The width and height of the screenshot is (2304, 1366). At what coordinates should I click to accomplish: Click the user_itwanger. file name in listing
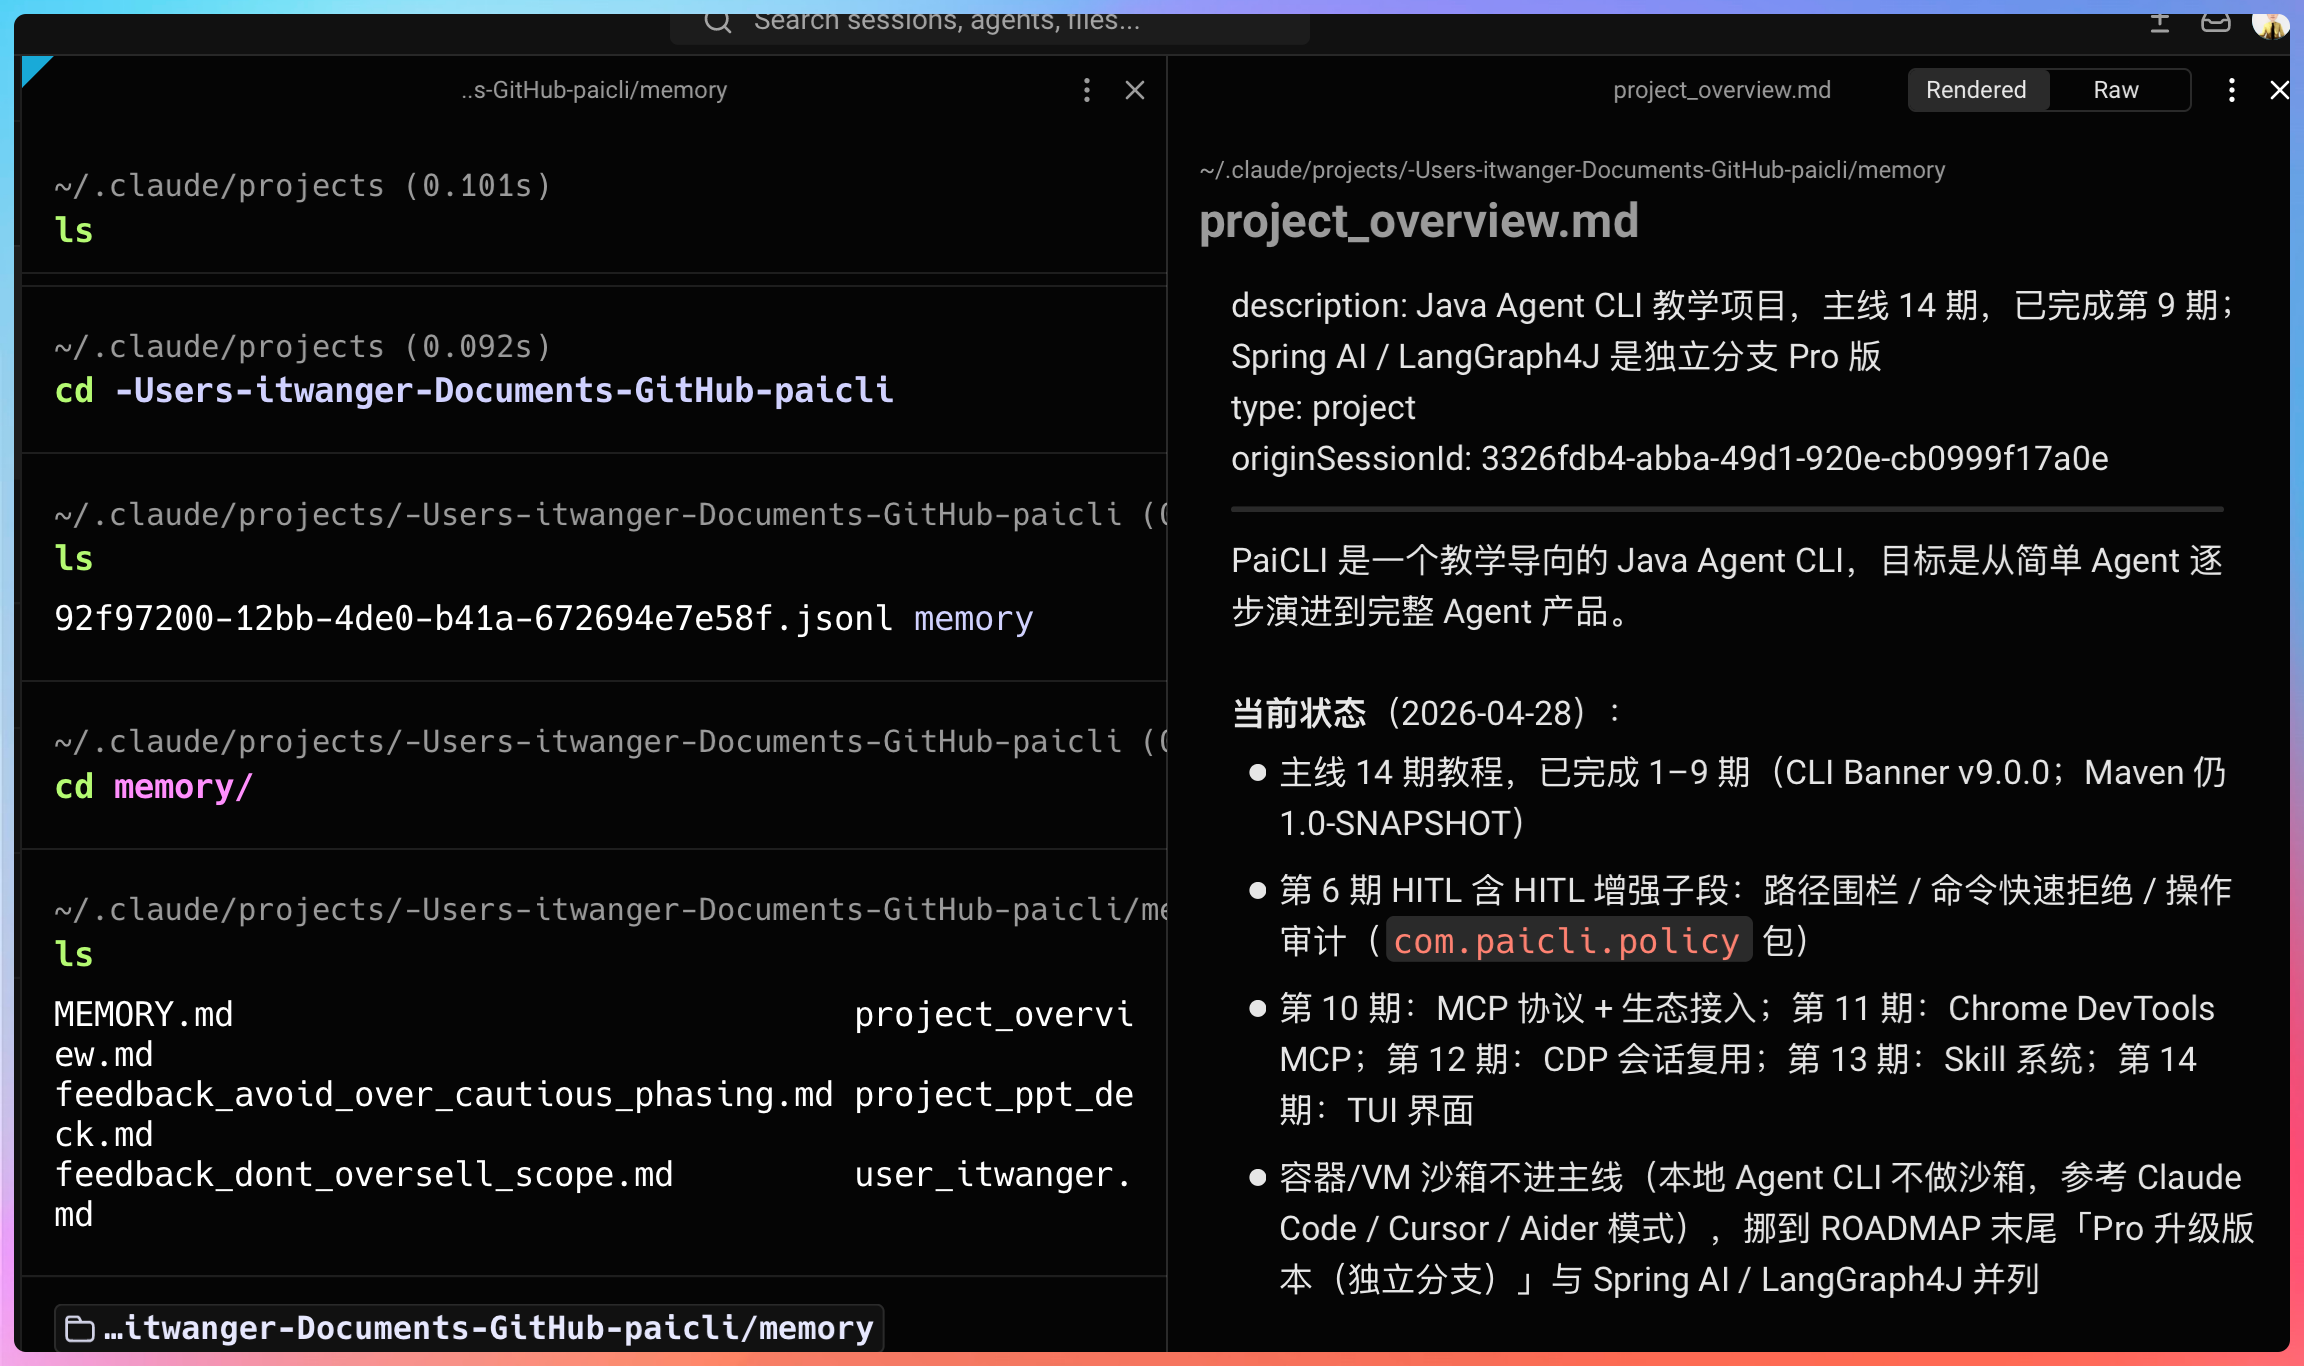click(994, 1174)
